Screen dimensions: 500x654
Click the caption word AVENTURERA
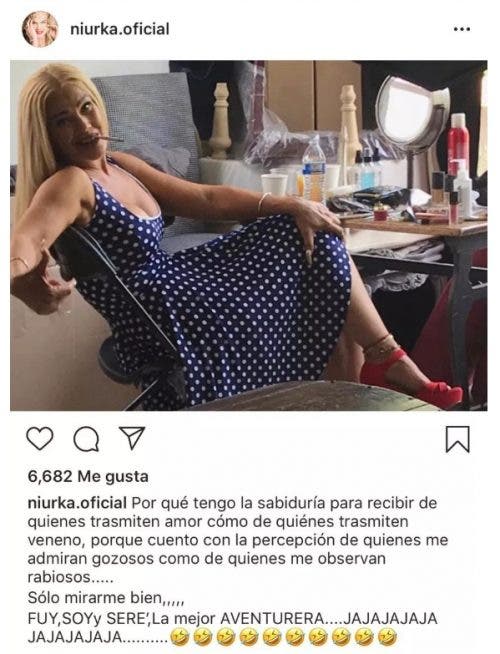[271, 618]
